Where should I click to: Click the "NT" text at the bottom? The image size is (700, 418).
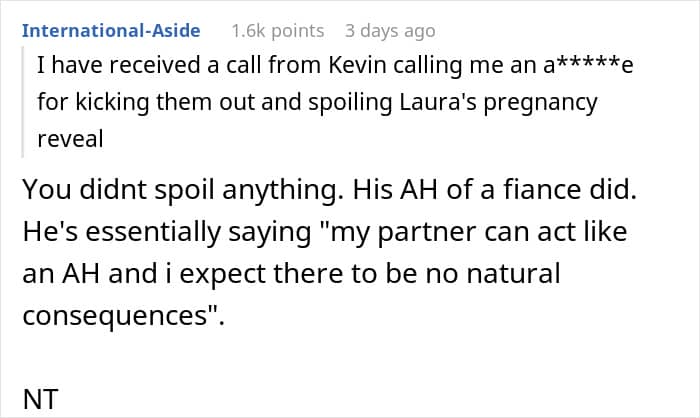click(40, 399)
